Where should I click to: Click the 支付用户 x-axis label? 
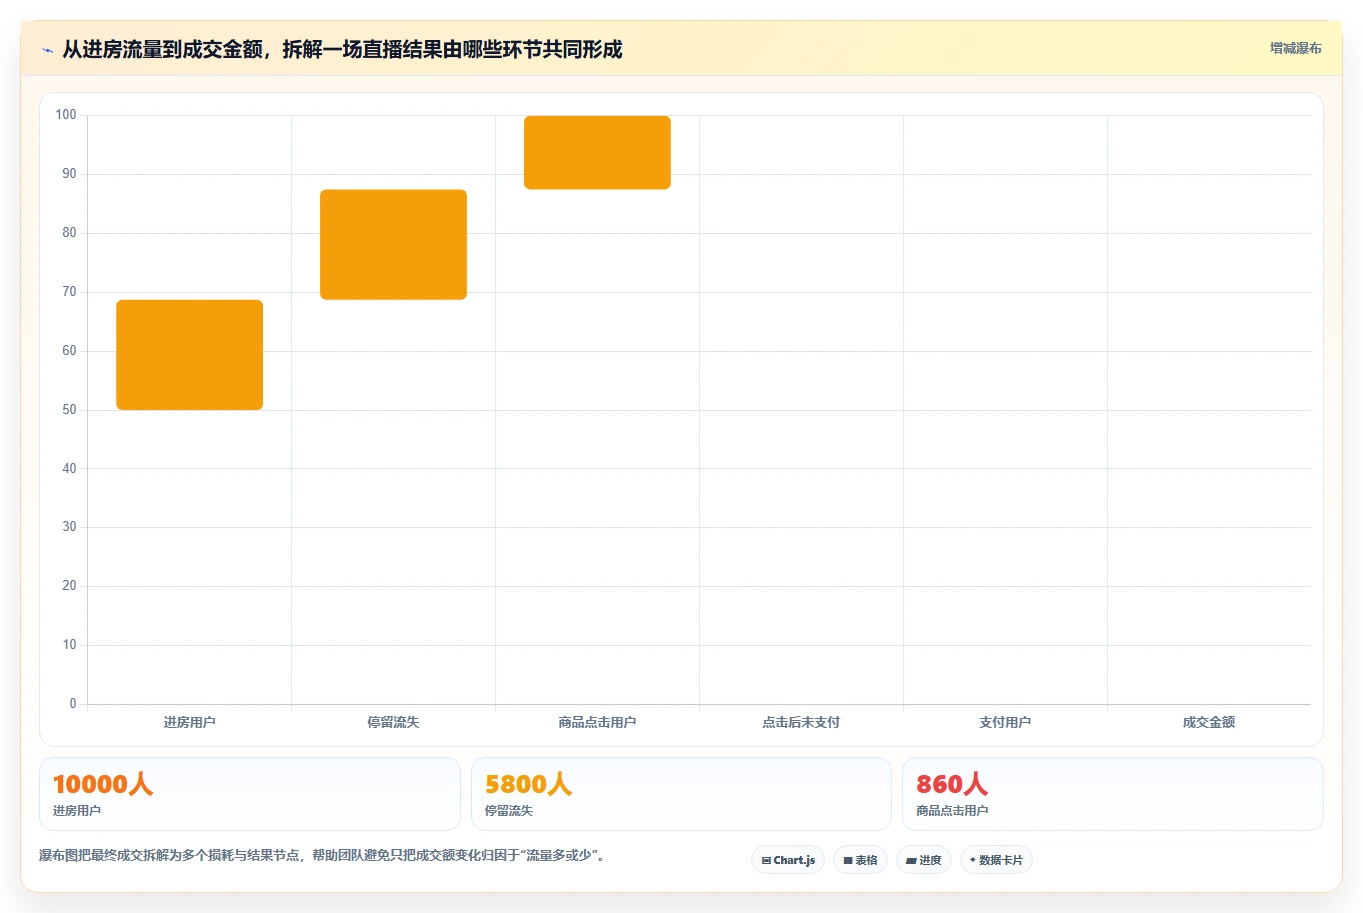click(x=1005, y=722)
